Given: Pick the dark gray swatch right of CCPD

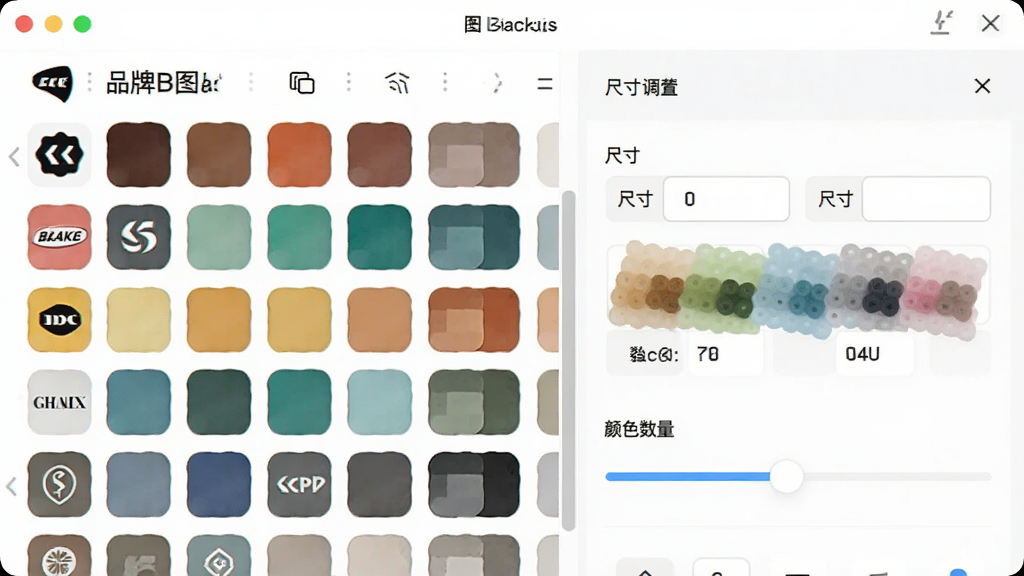Looking at the screenshot, I should tap(379, 485).
